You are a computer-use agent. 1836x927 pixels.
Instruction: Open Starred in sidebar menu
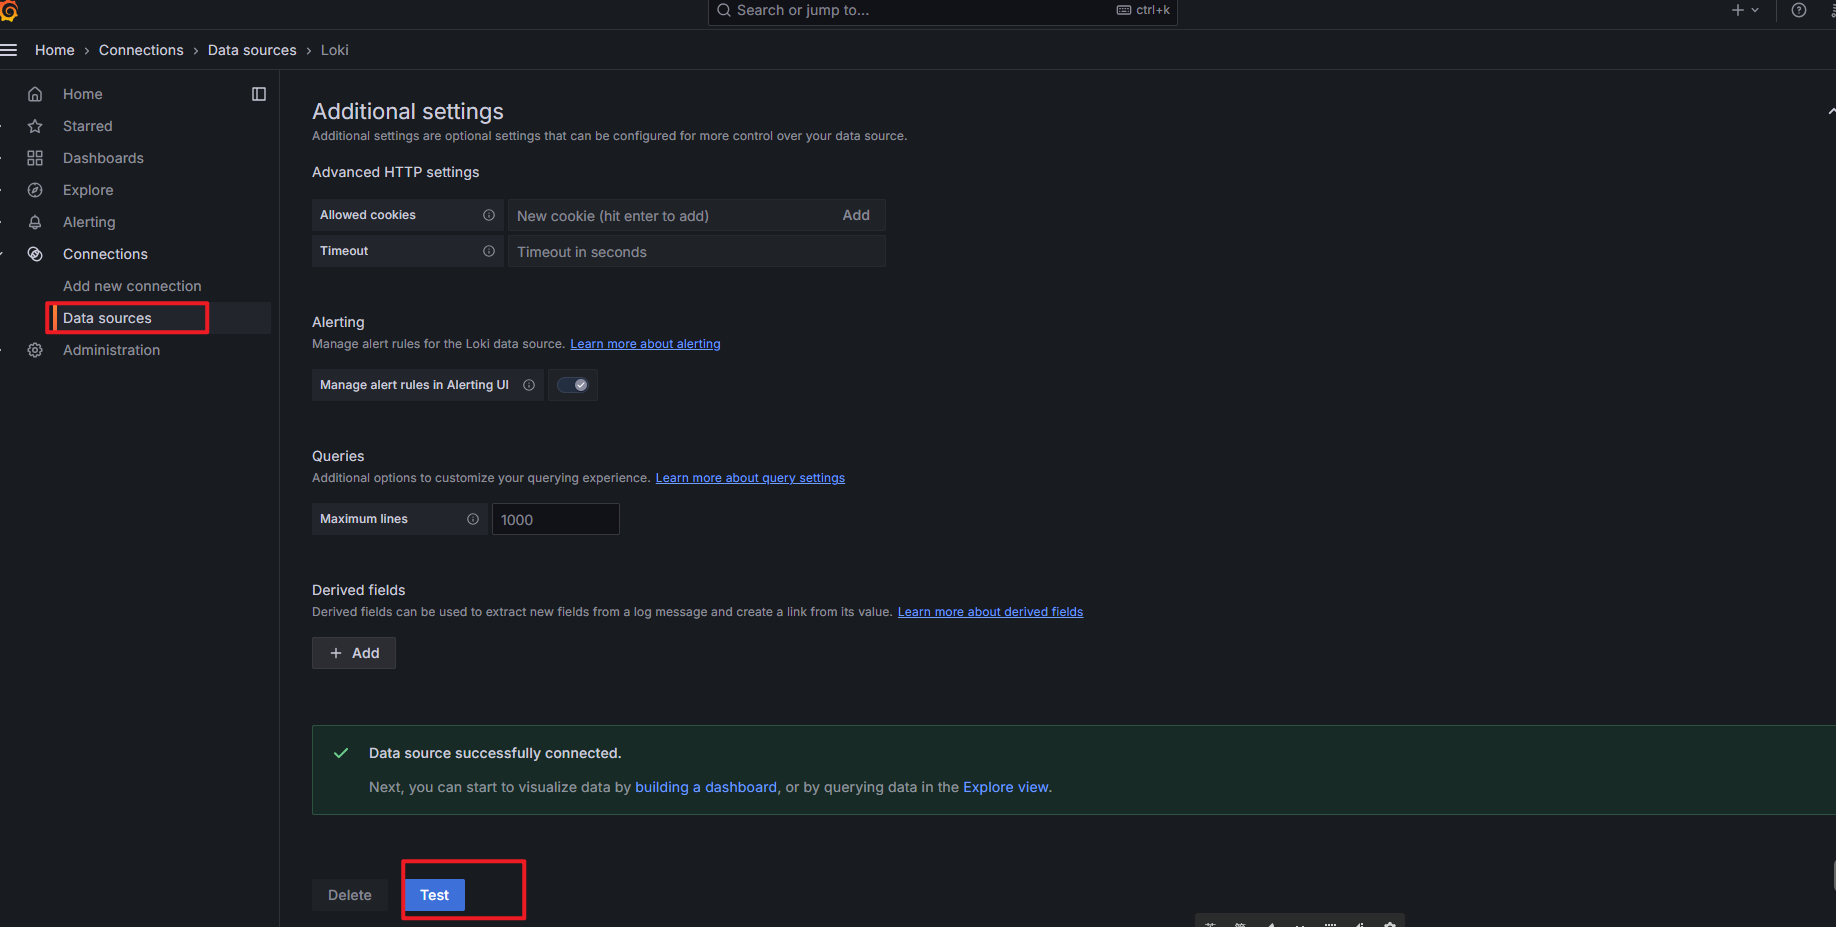[x=88, y=126]
